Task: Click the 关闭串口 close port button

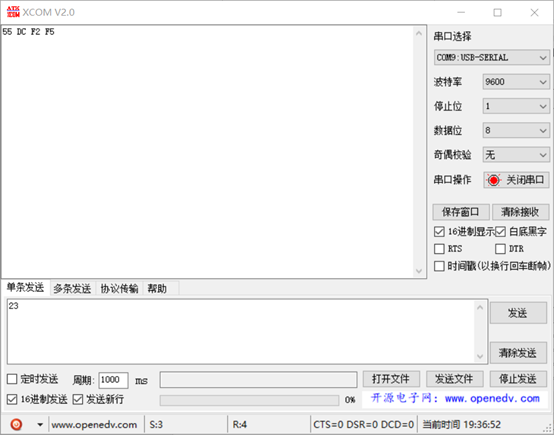Action: click(x=516, y=180)
